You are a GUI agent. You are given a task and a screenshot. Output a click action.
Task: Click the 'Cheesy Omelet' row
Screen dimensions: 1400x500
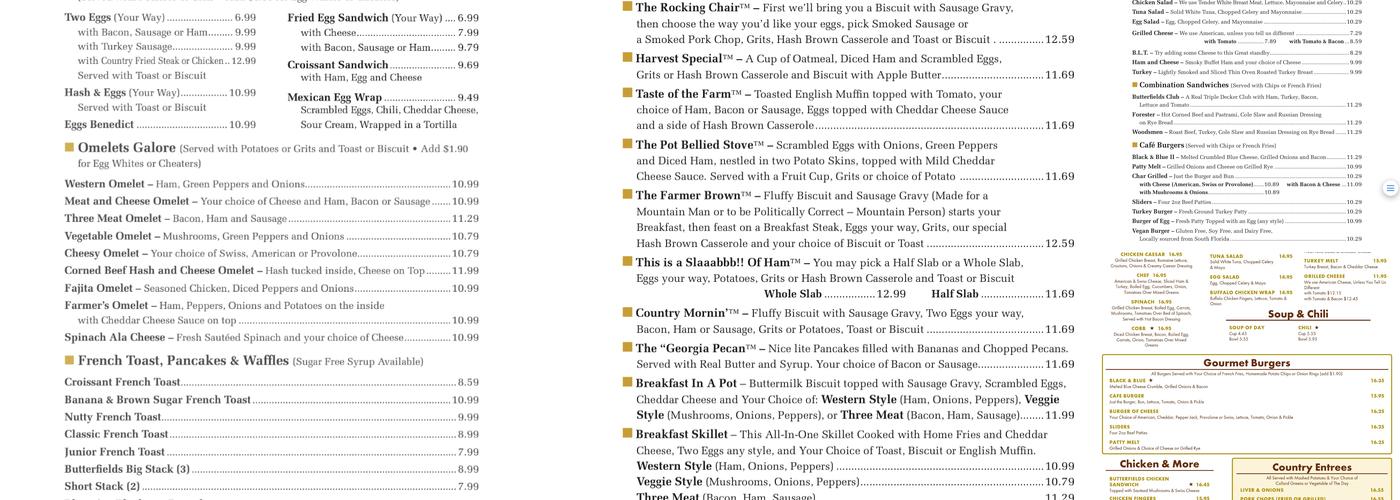click(x=272, y=254)
